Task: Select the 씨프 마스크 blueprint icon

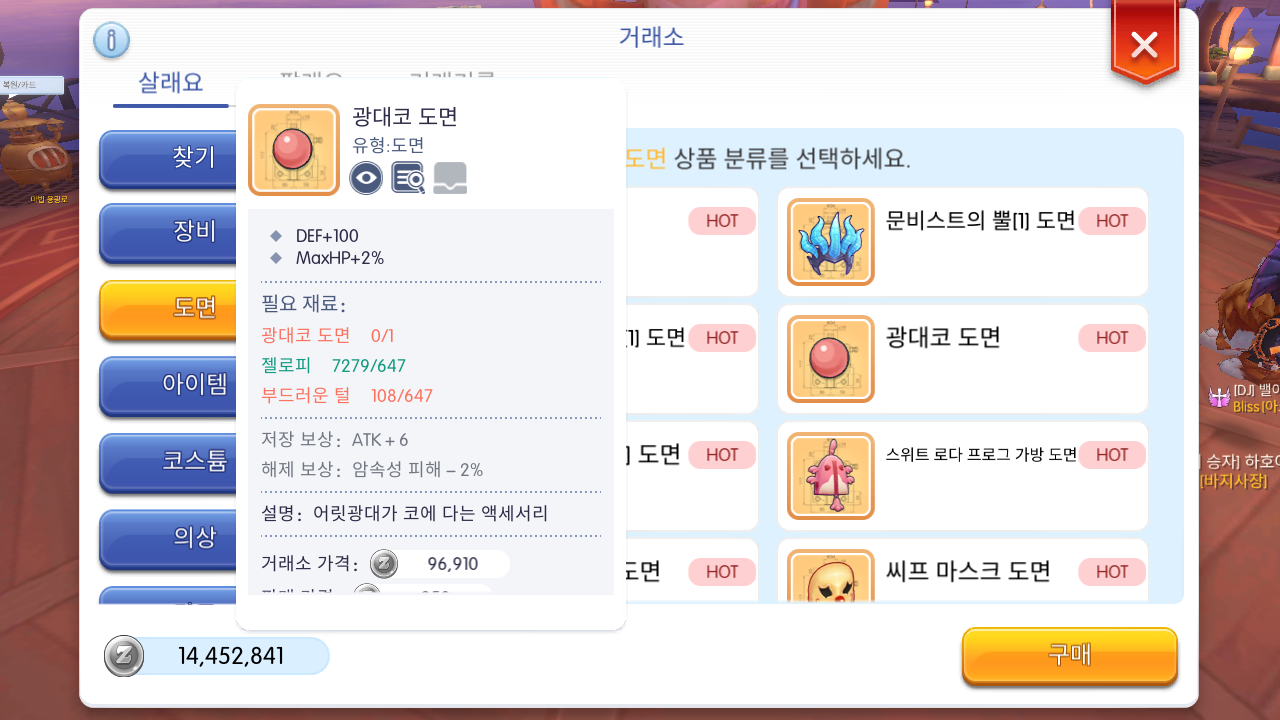Action: [x=831, y=577]
